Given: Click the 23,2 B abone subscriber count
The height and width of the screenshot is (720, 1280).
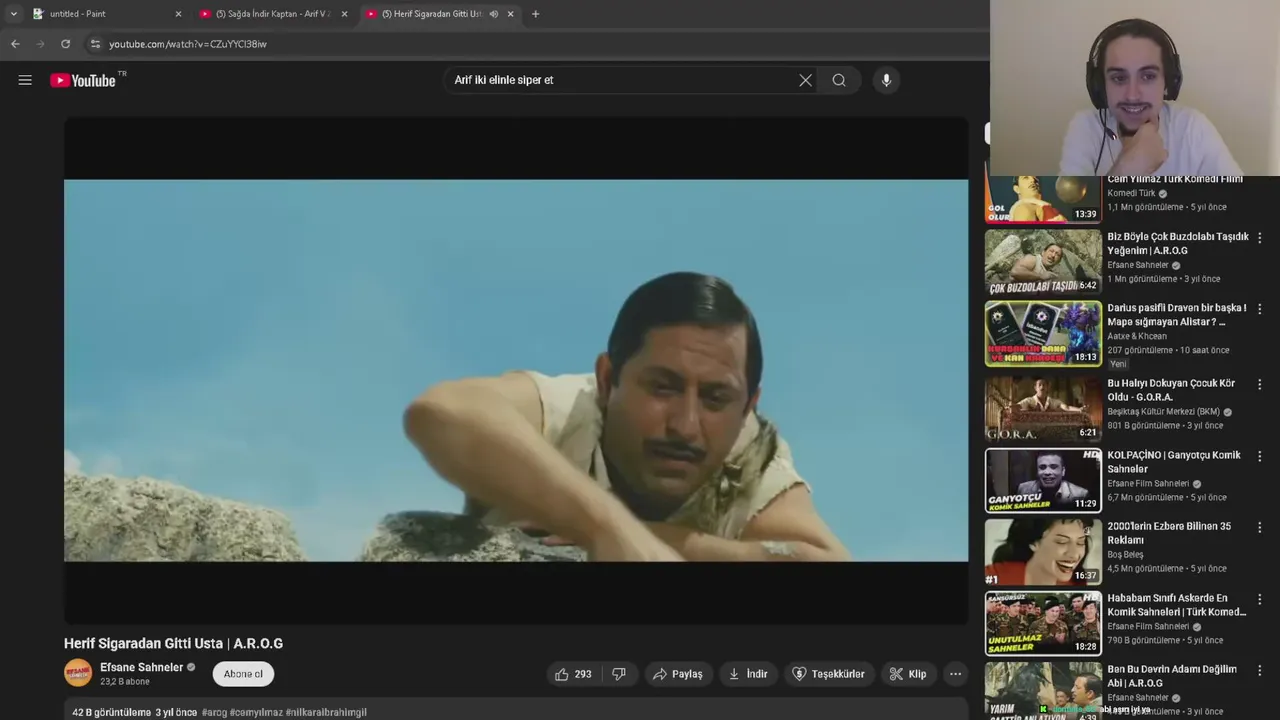Looking at the screenshot, I should (125, 681).
